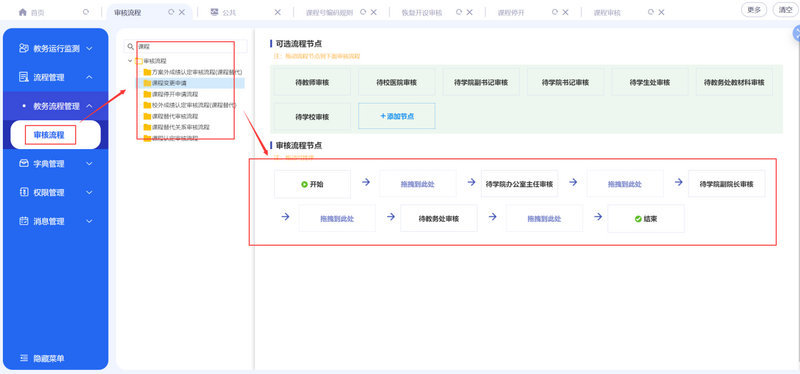Screen dimensions: 800x374
Task: Click the 流程管理 sidebar icon
Action: tap(23, 77)
